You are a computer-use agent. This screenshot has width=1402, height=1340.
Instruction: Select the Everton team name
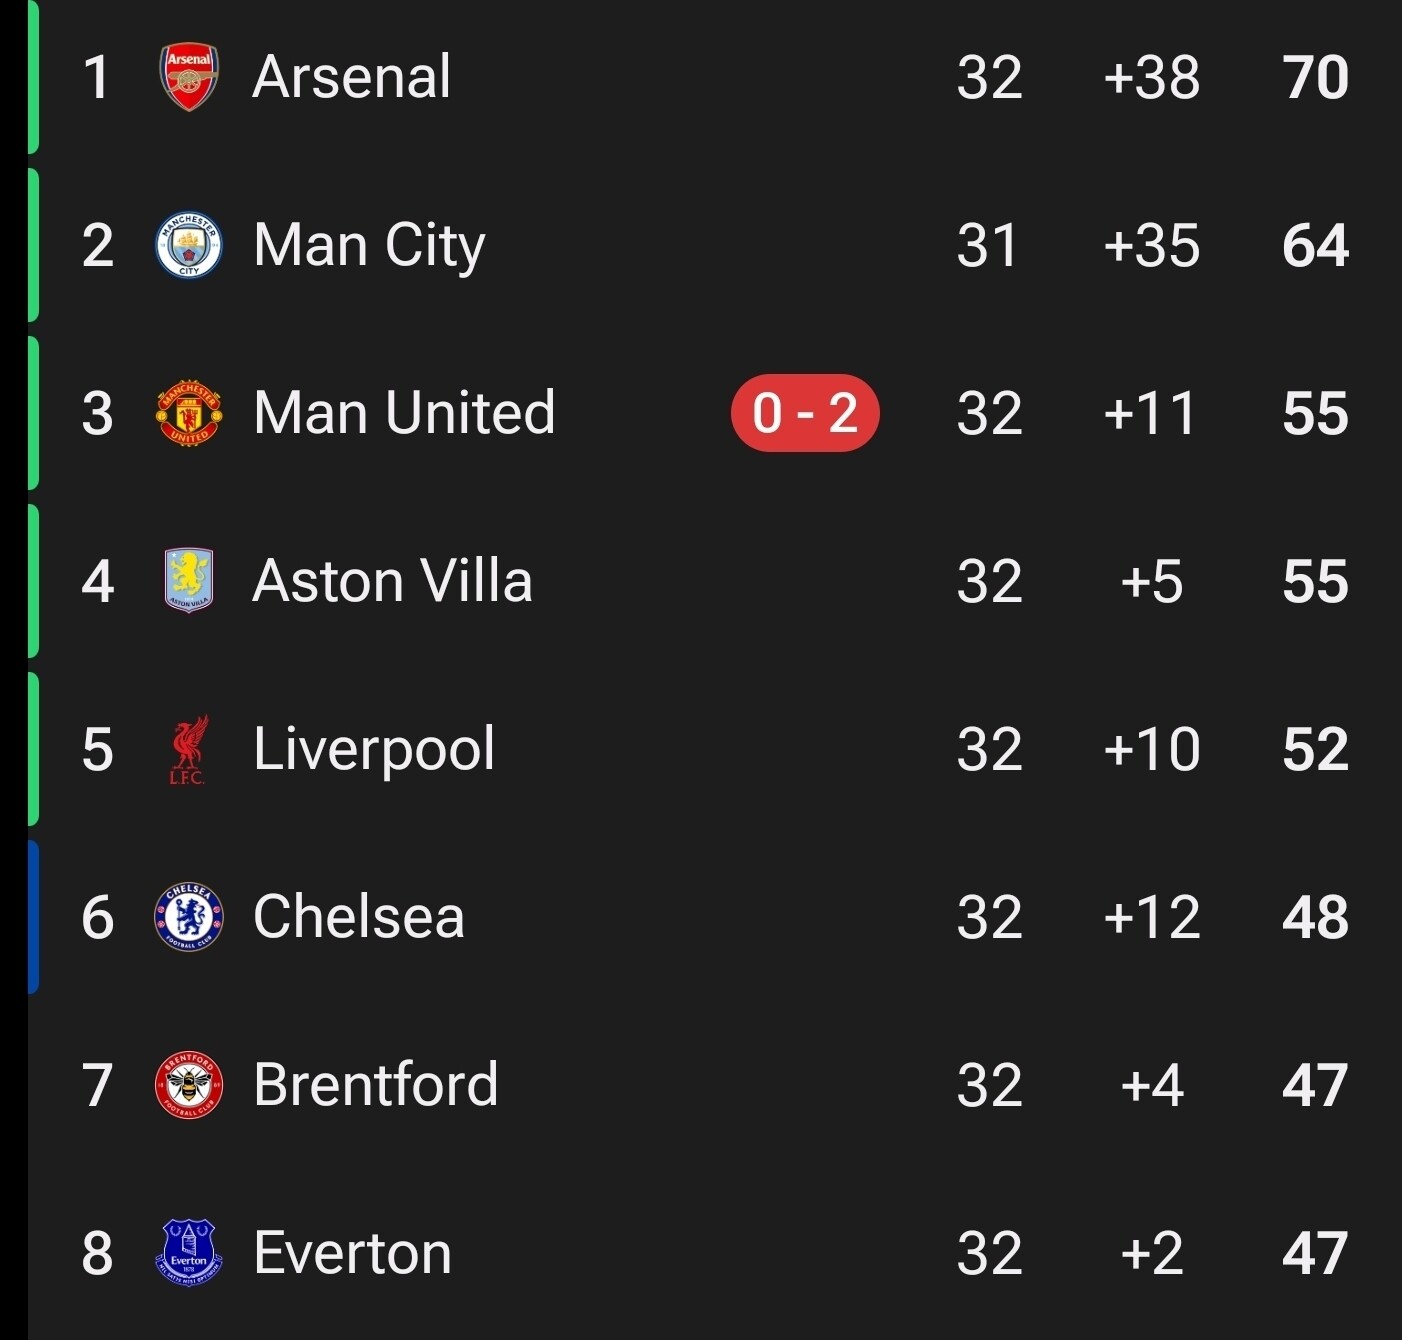click(352, 1253)
